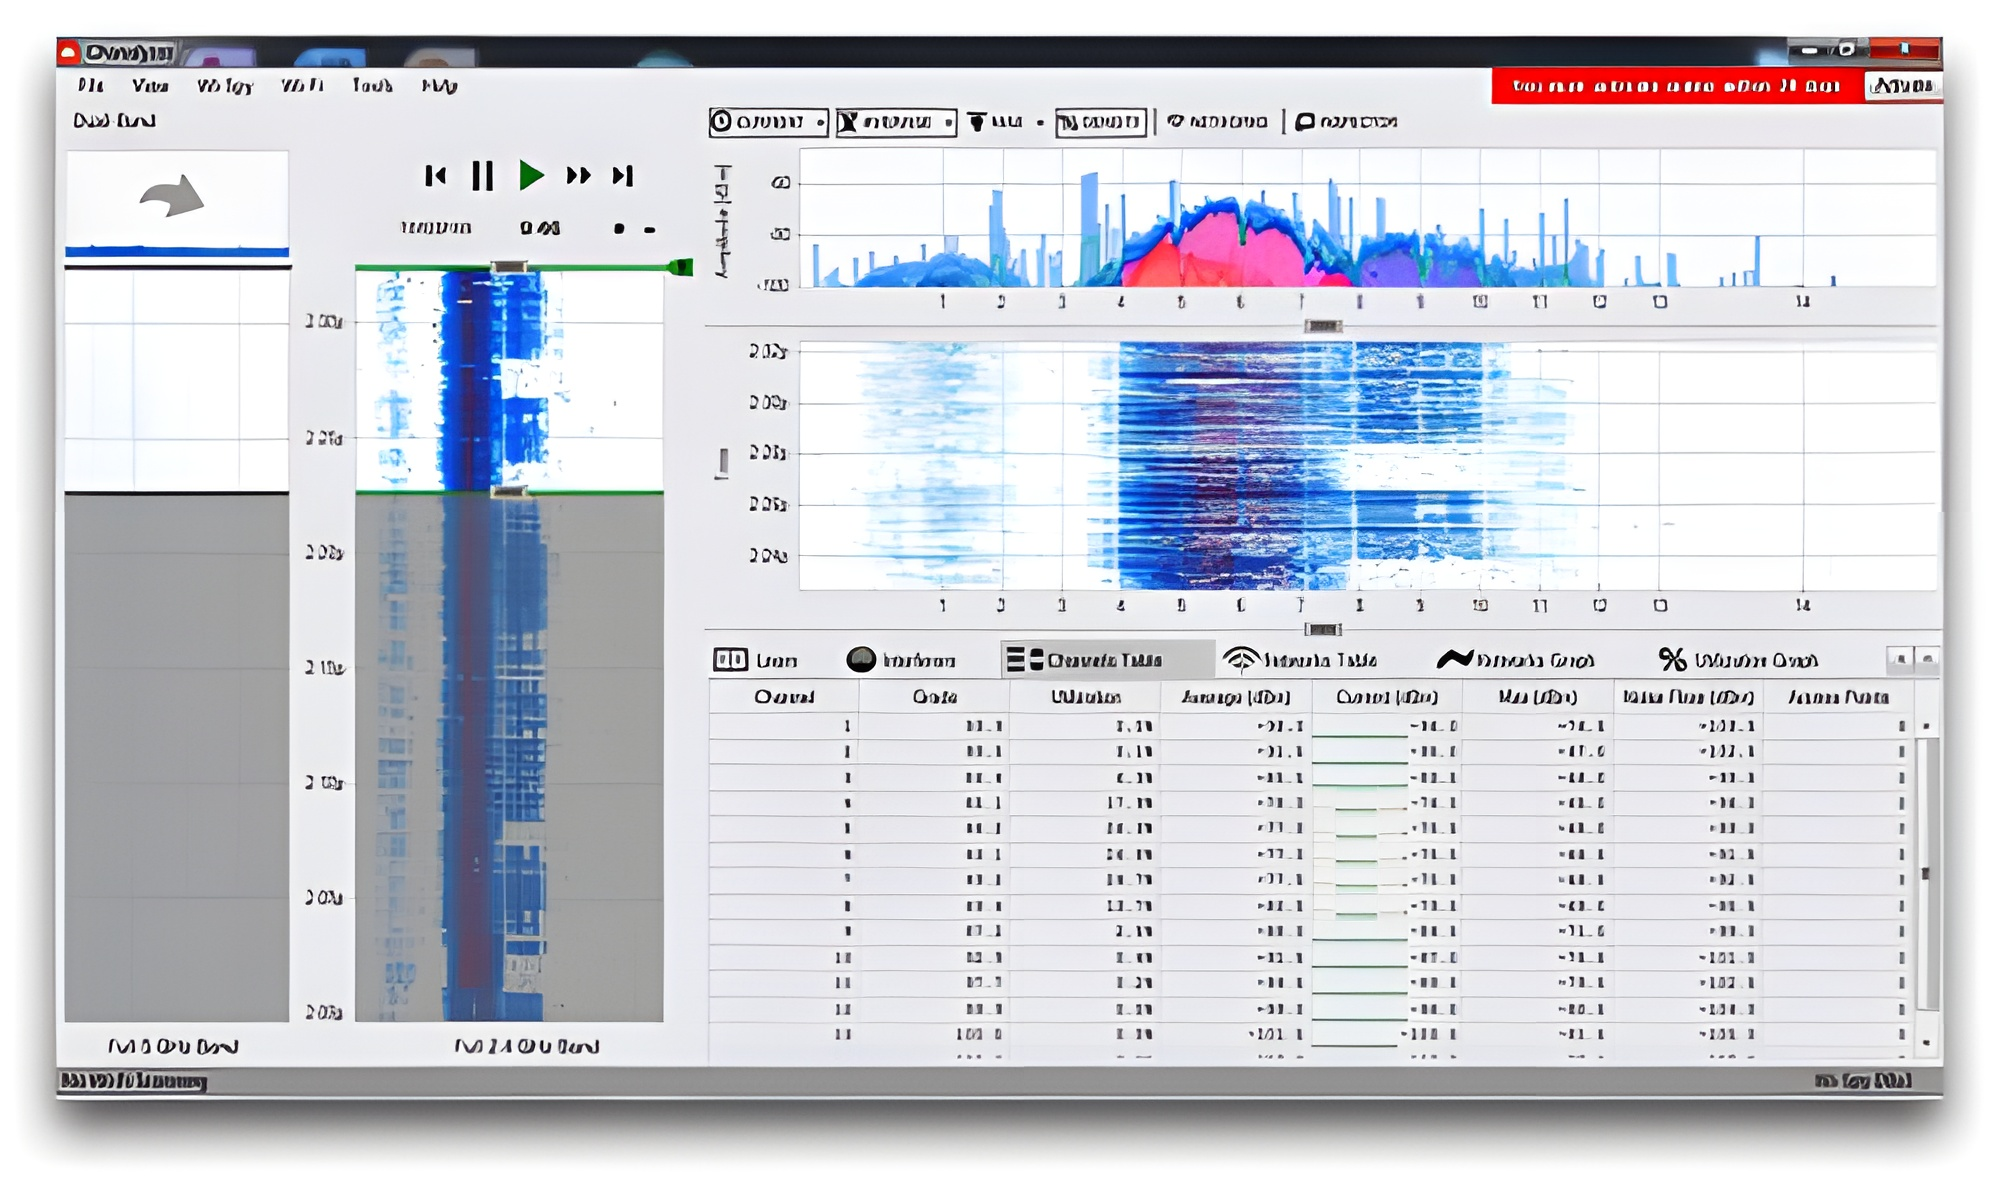
Task: Open the first toolbar dropdown with clock icon
Action: [767, 122]
